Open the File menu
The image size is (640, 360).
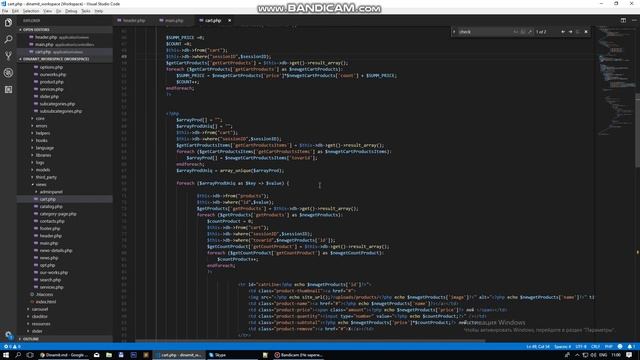pyautogui.click(x=5, y=11)
